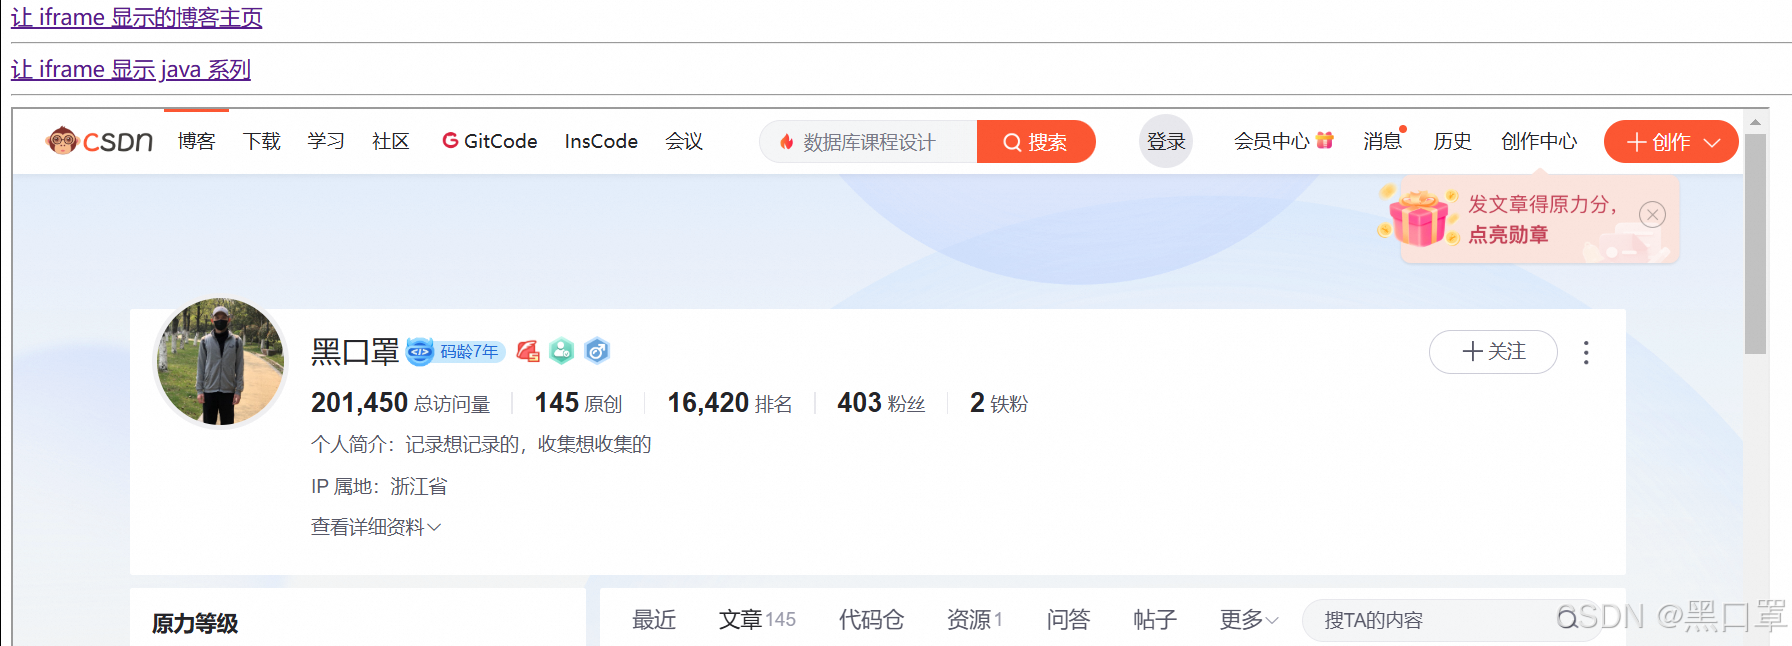Click 2 铁粉 stat

[x=999, y=403]
